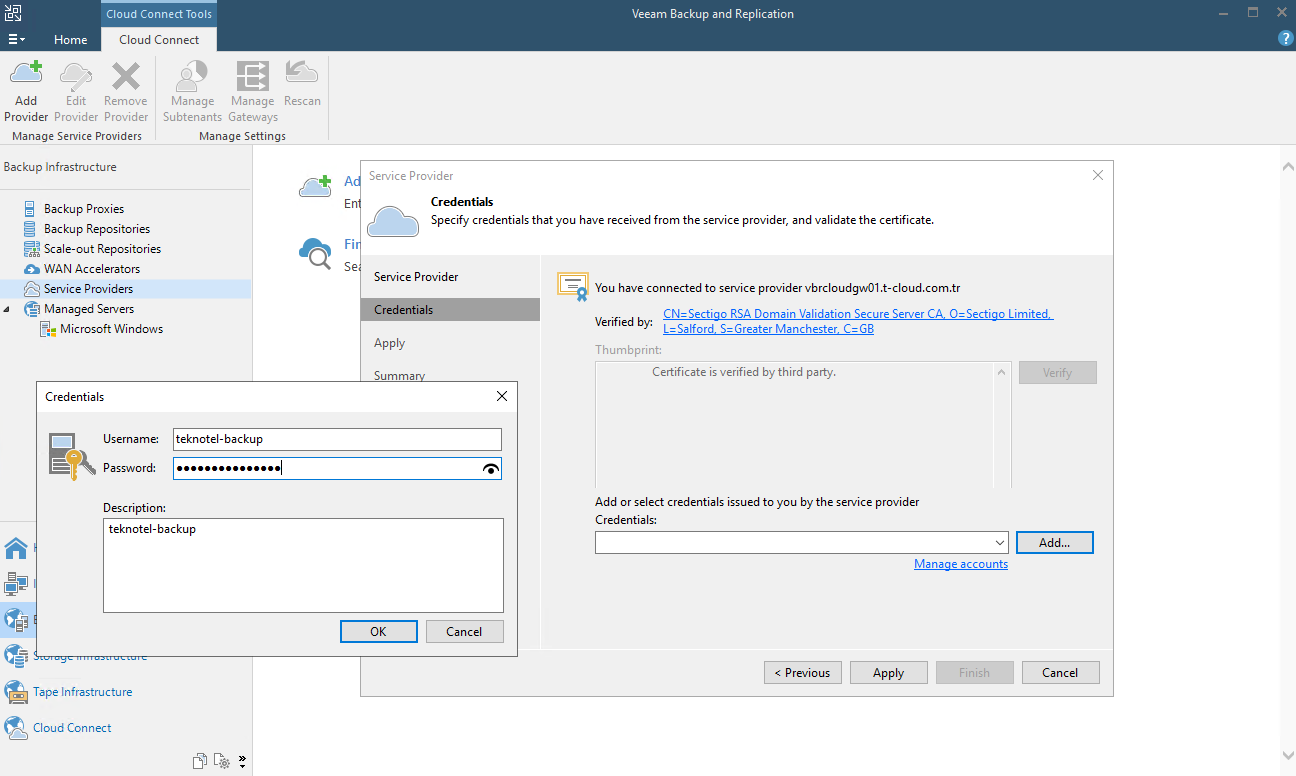Select Microsoft Windows under Managed Servers

pos(111,329)
